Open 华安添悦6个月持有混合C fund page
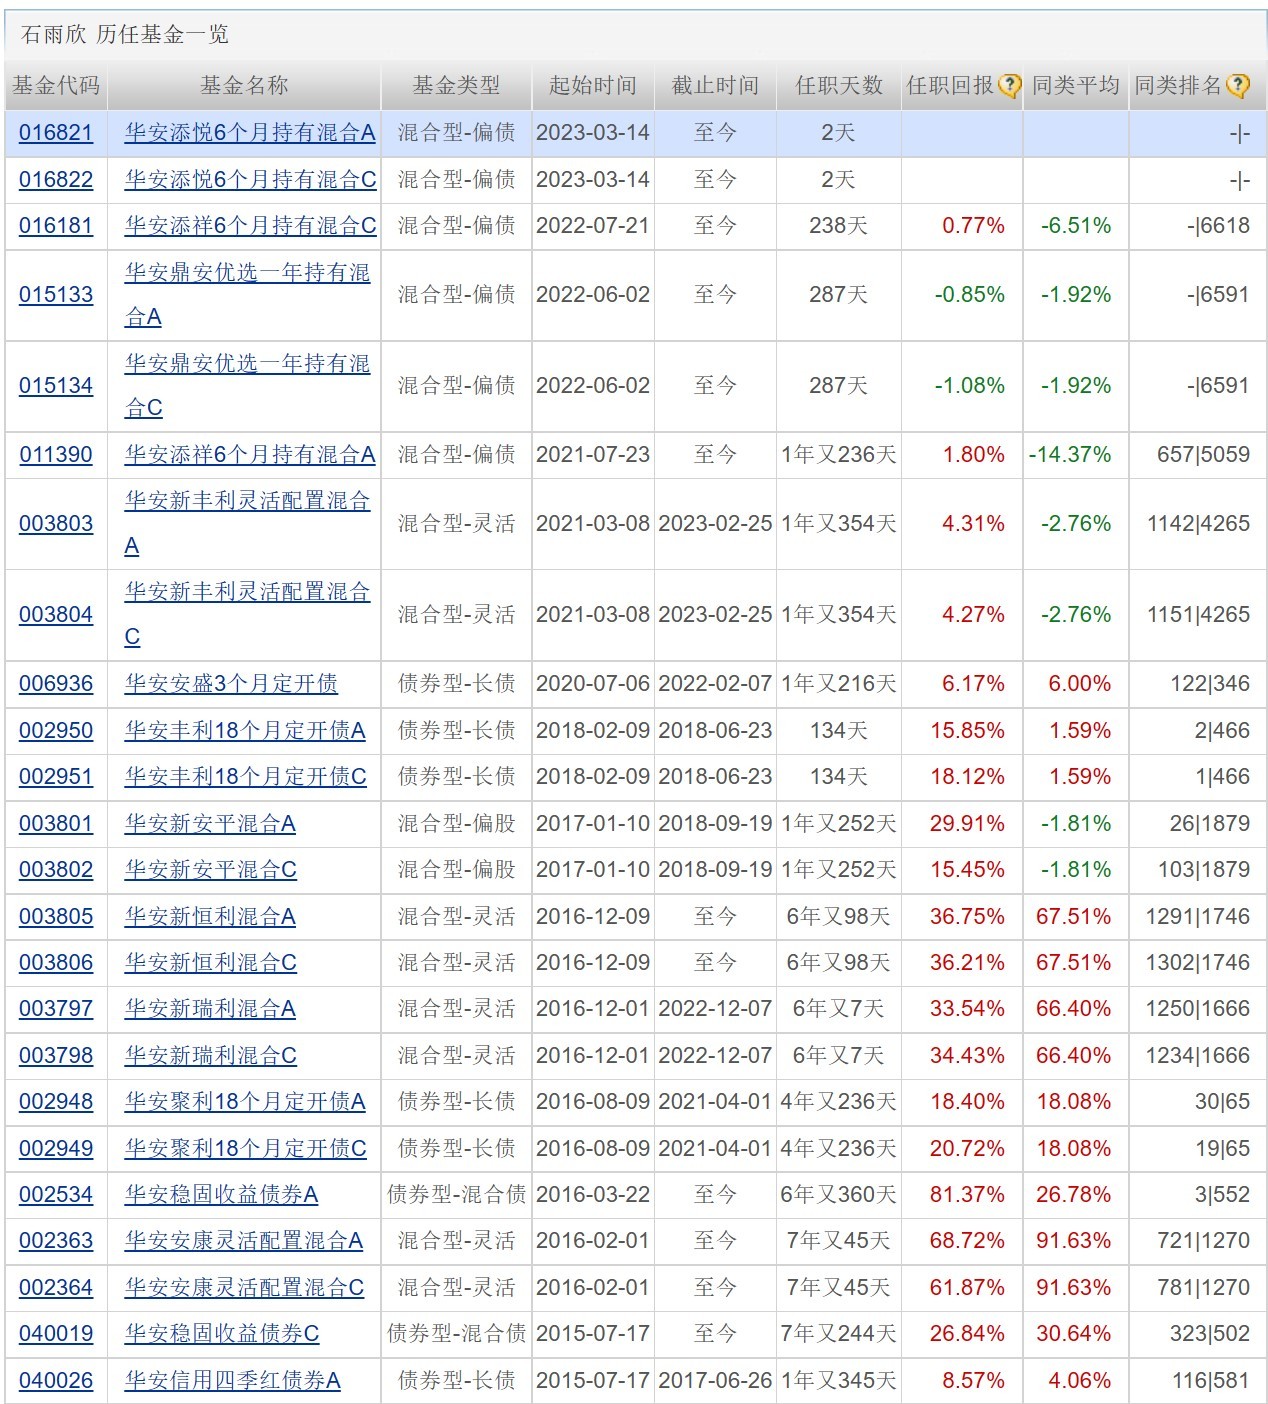This screenshot has height=1404, width=1268. (x=251, y=180)
